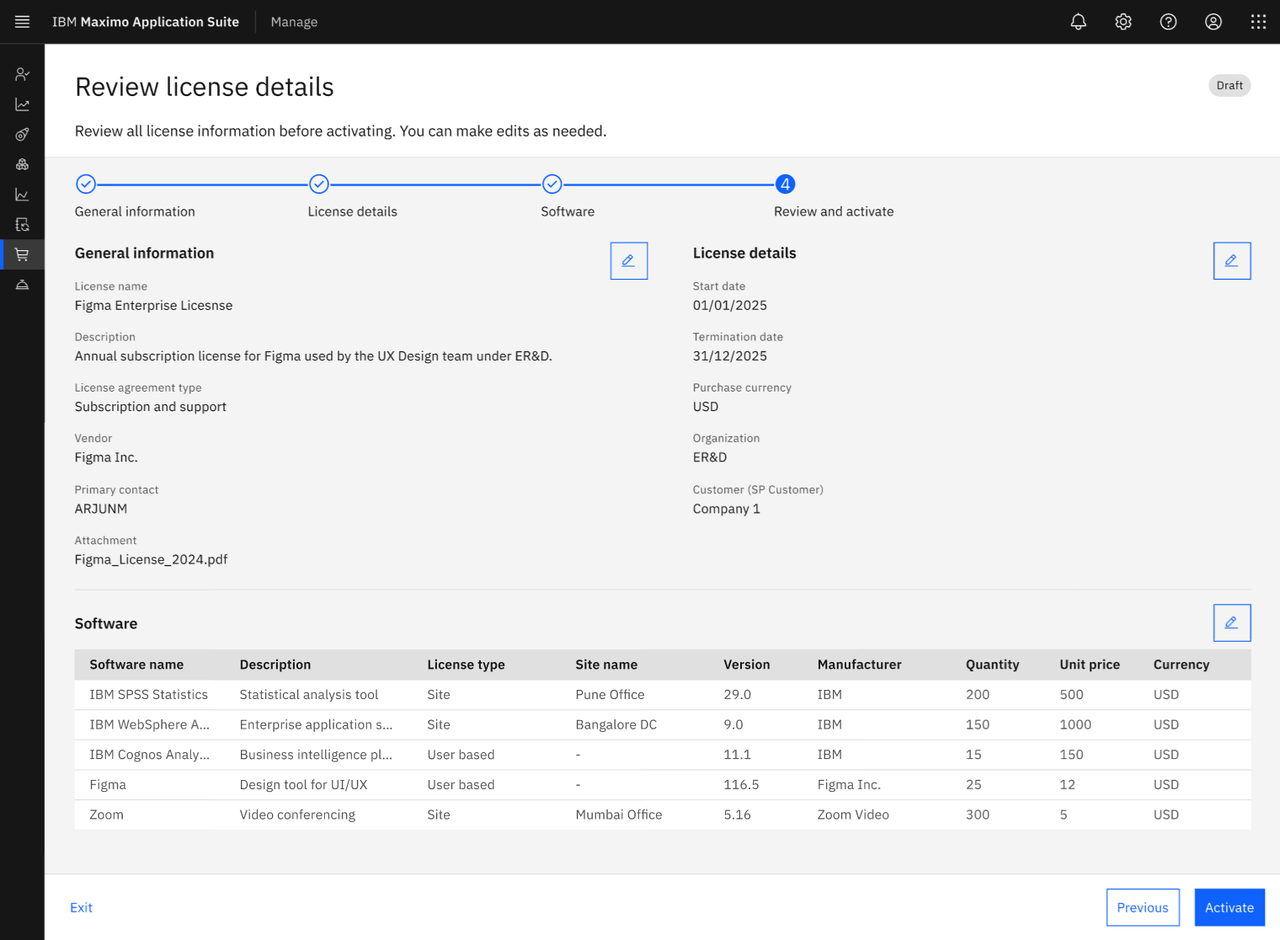Open the cubes sidebar icon
This screenshot has width=1280, height=940.
click(22, 164)
